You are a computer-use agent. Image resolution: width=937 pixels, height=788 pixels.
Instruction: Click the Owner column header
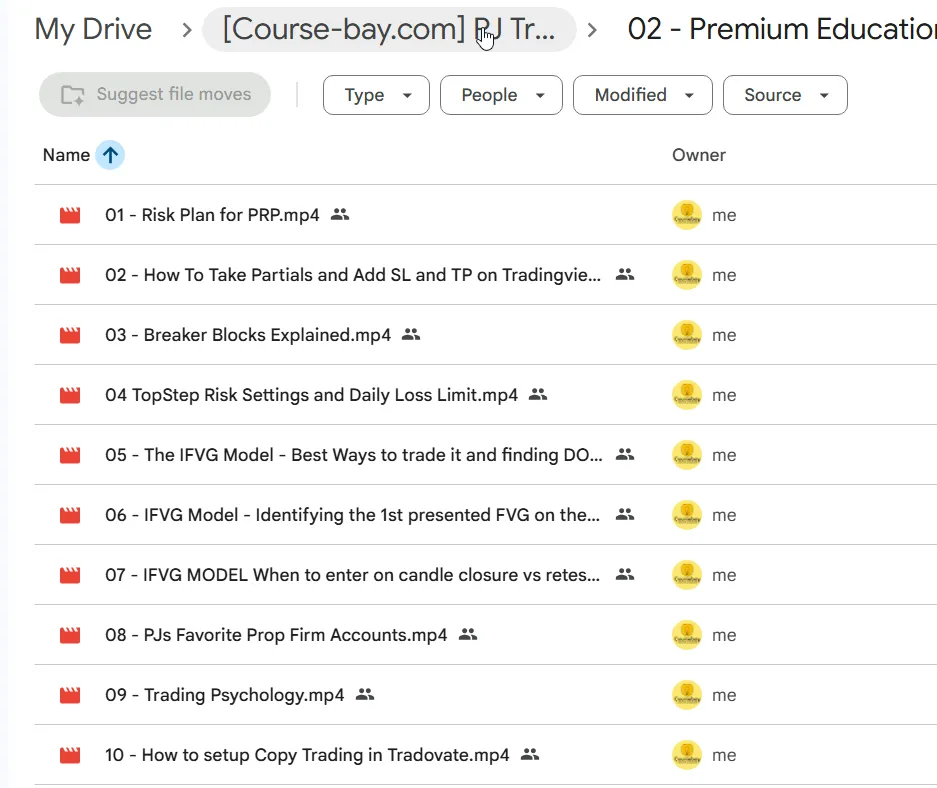pyautogui.click(x=699, y=155)
